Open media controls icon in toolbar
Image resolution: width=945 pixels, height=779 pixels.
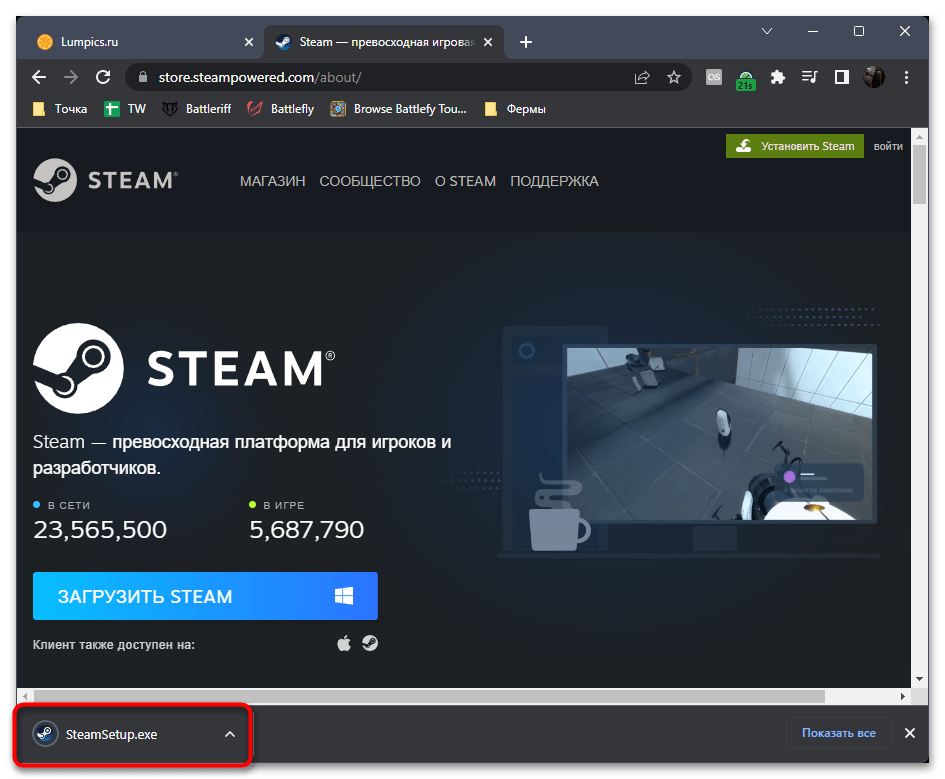809,77
